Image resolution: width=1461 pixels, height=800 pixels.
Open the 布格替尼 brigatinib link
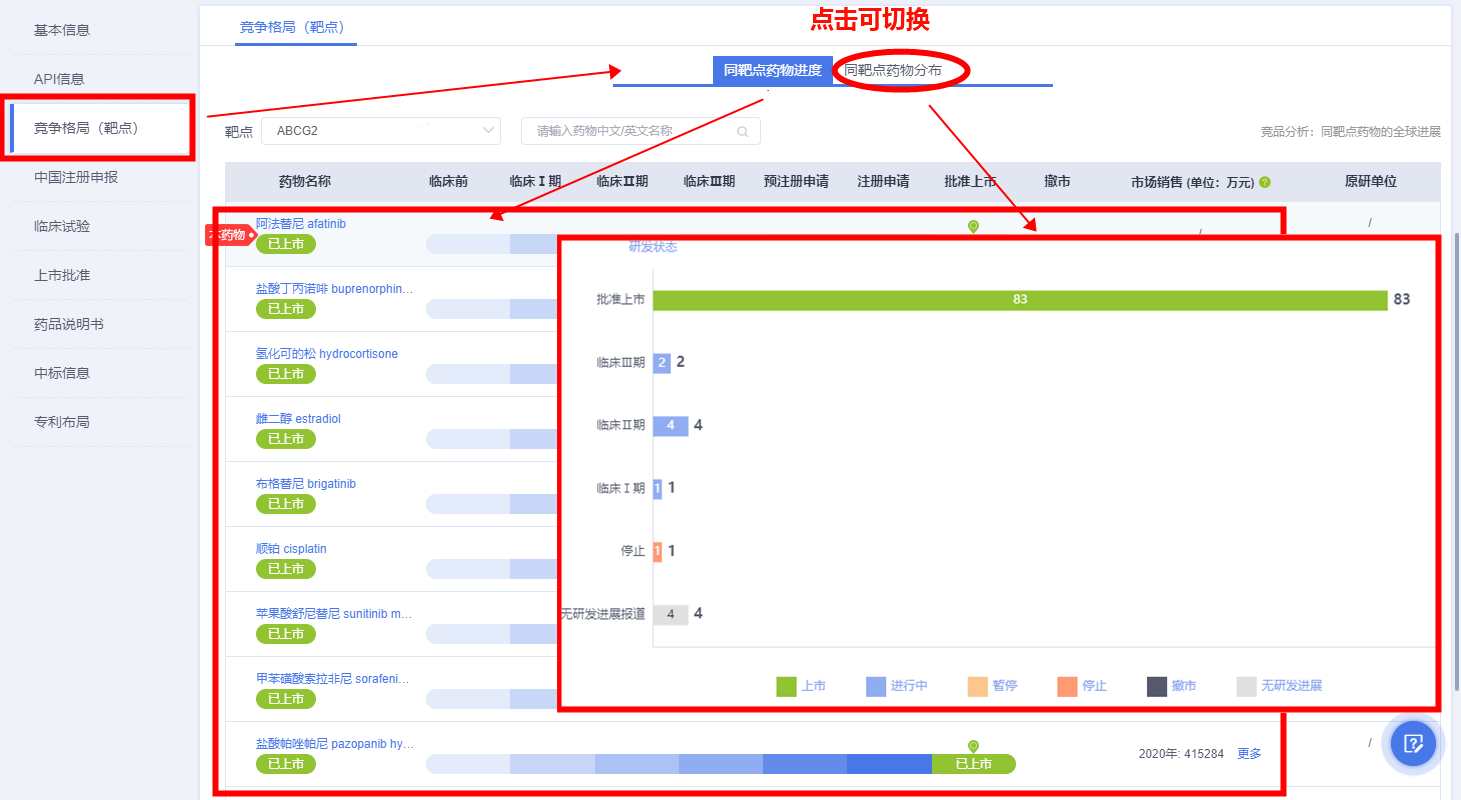(x=306, y=484)
